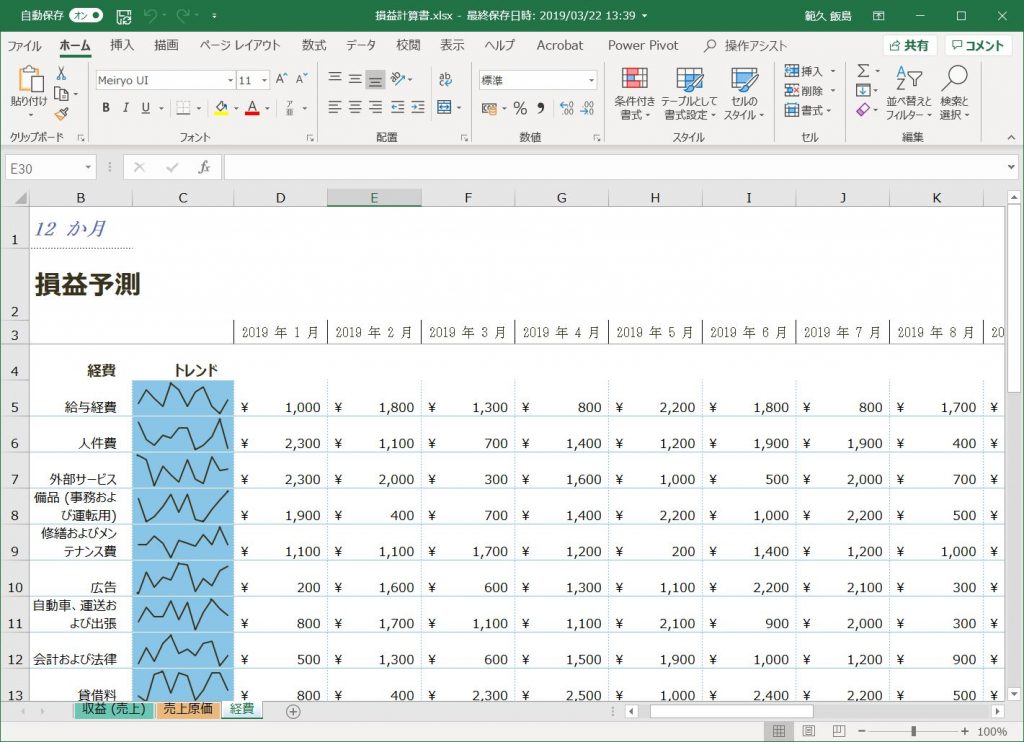This screenshot has width=1024, height=742.
Task: Open the Meiryo UI font name dropdown
Action: (227, 80)
